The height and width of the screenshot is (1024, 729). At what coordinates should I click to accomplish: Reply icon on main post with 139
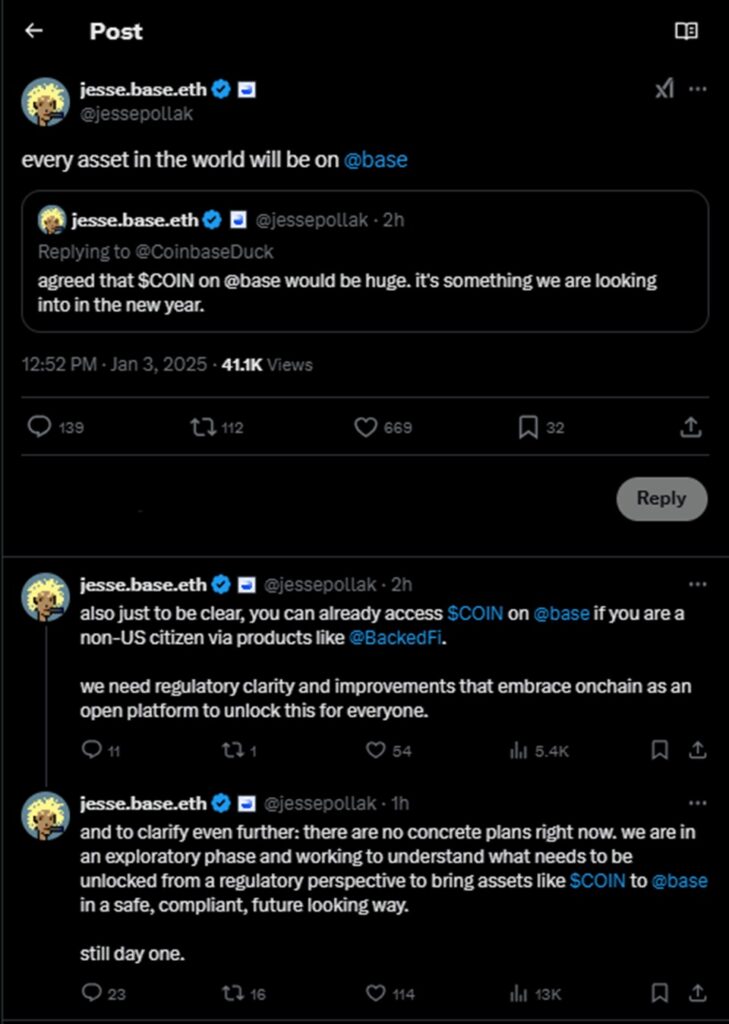point(39,427)
